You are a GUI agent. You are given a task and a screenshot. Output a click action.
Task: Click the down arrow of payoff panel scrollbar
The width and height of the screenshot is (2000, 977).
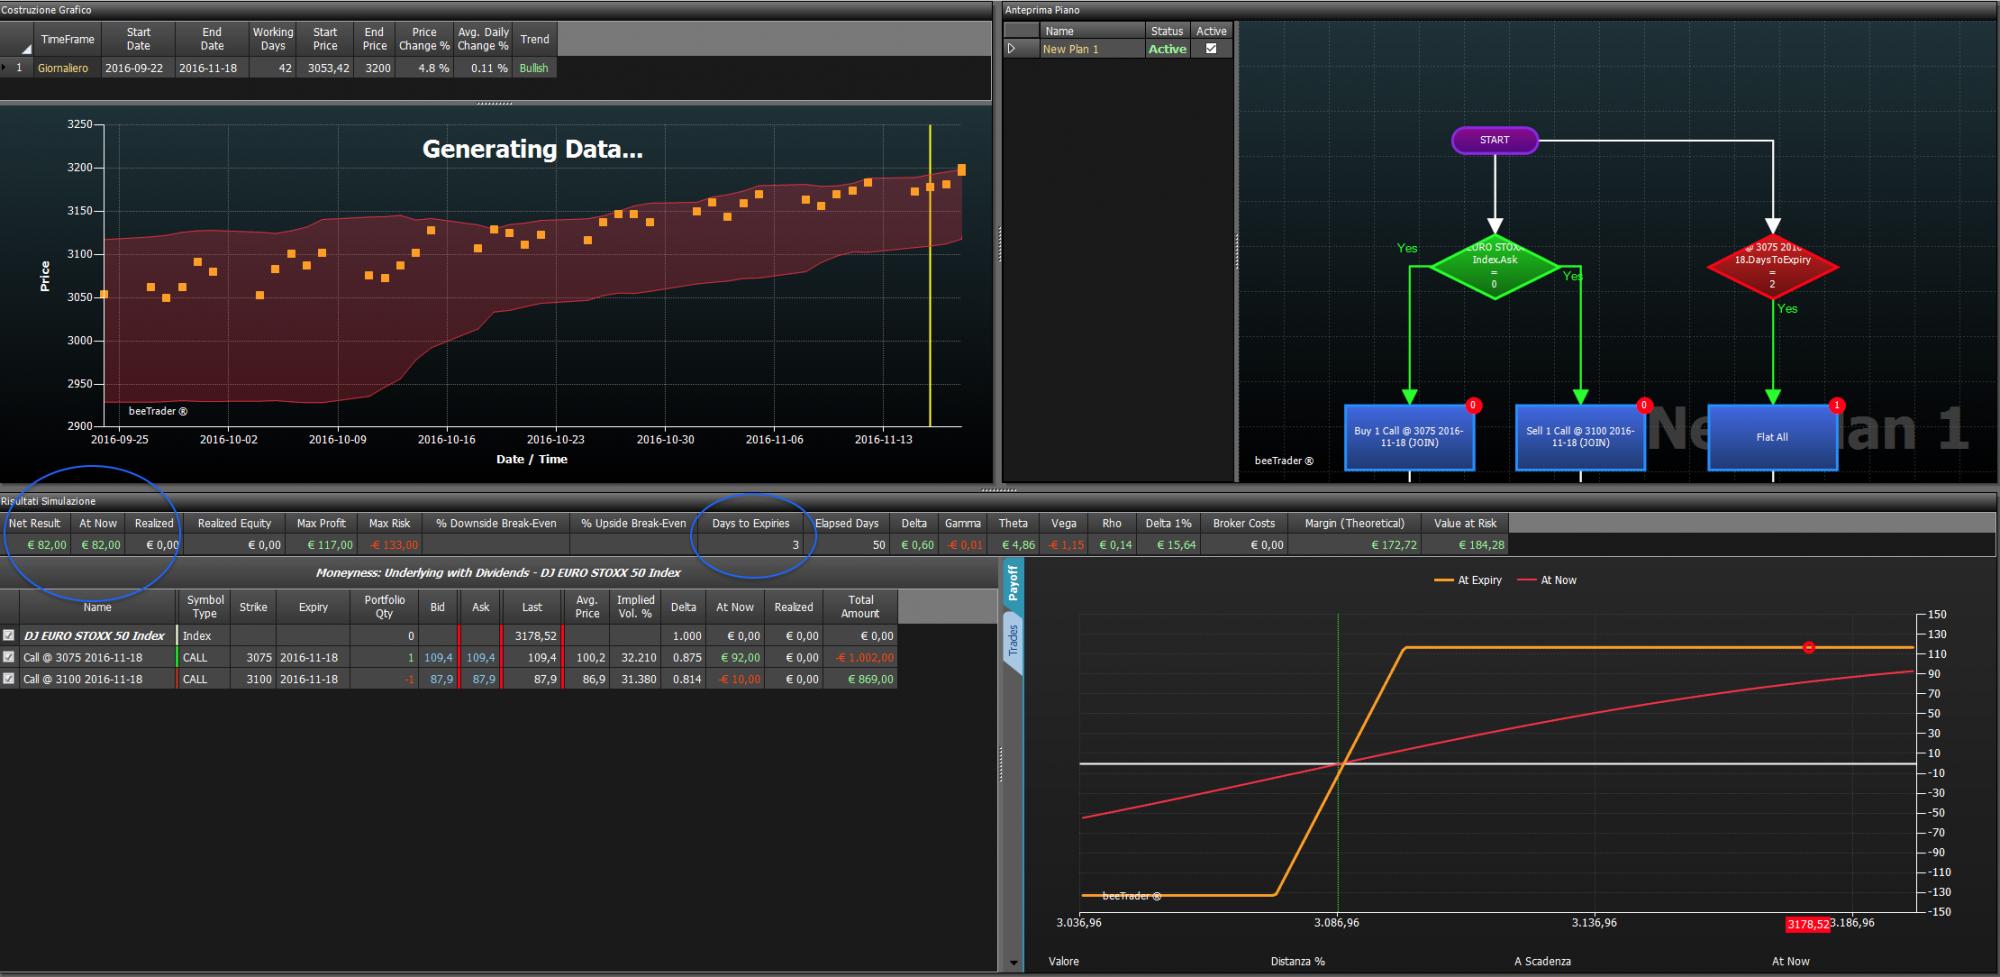(1013, 964)
